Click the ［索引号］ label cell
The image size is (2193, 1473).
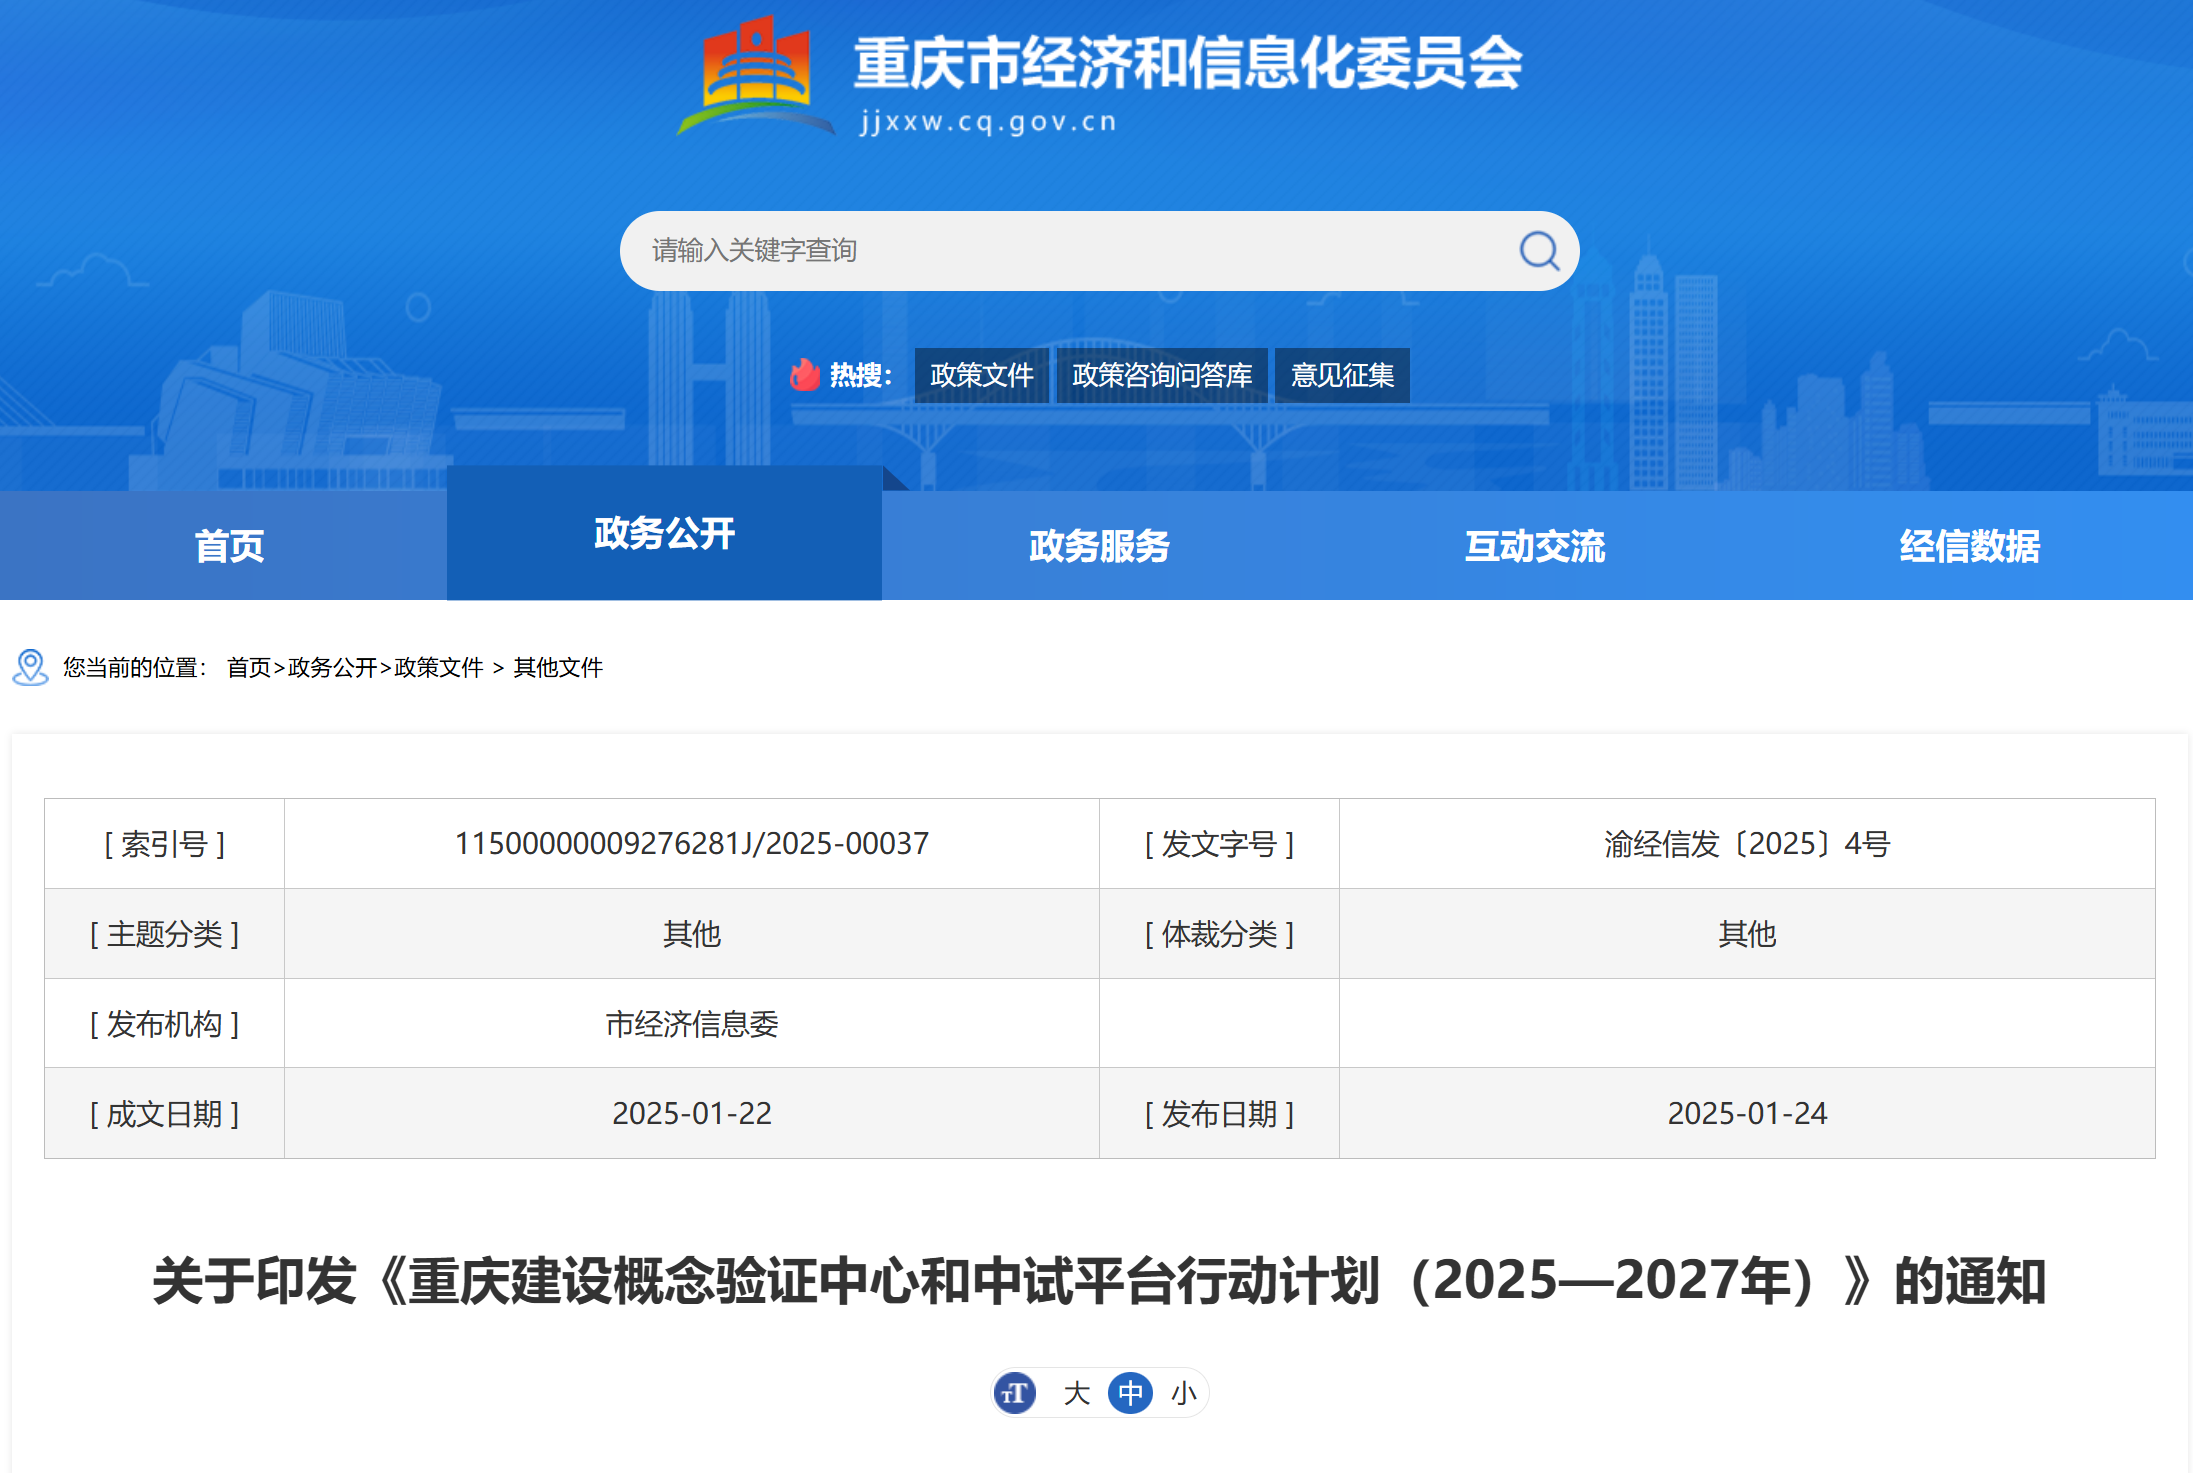point(165,844)
